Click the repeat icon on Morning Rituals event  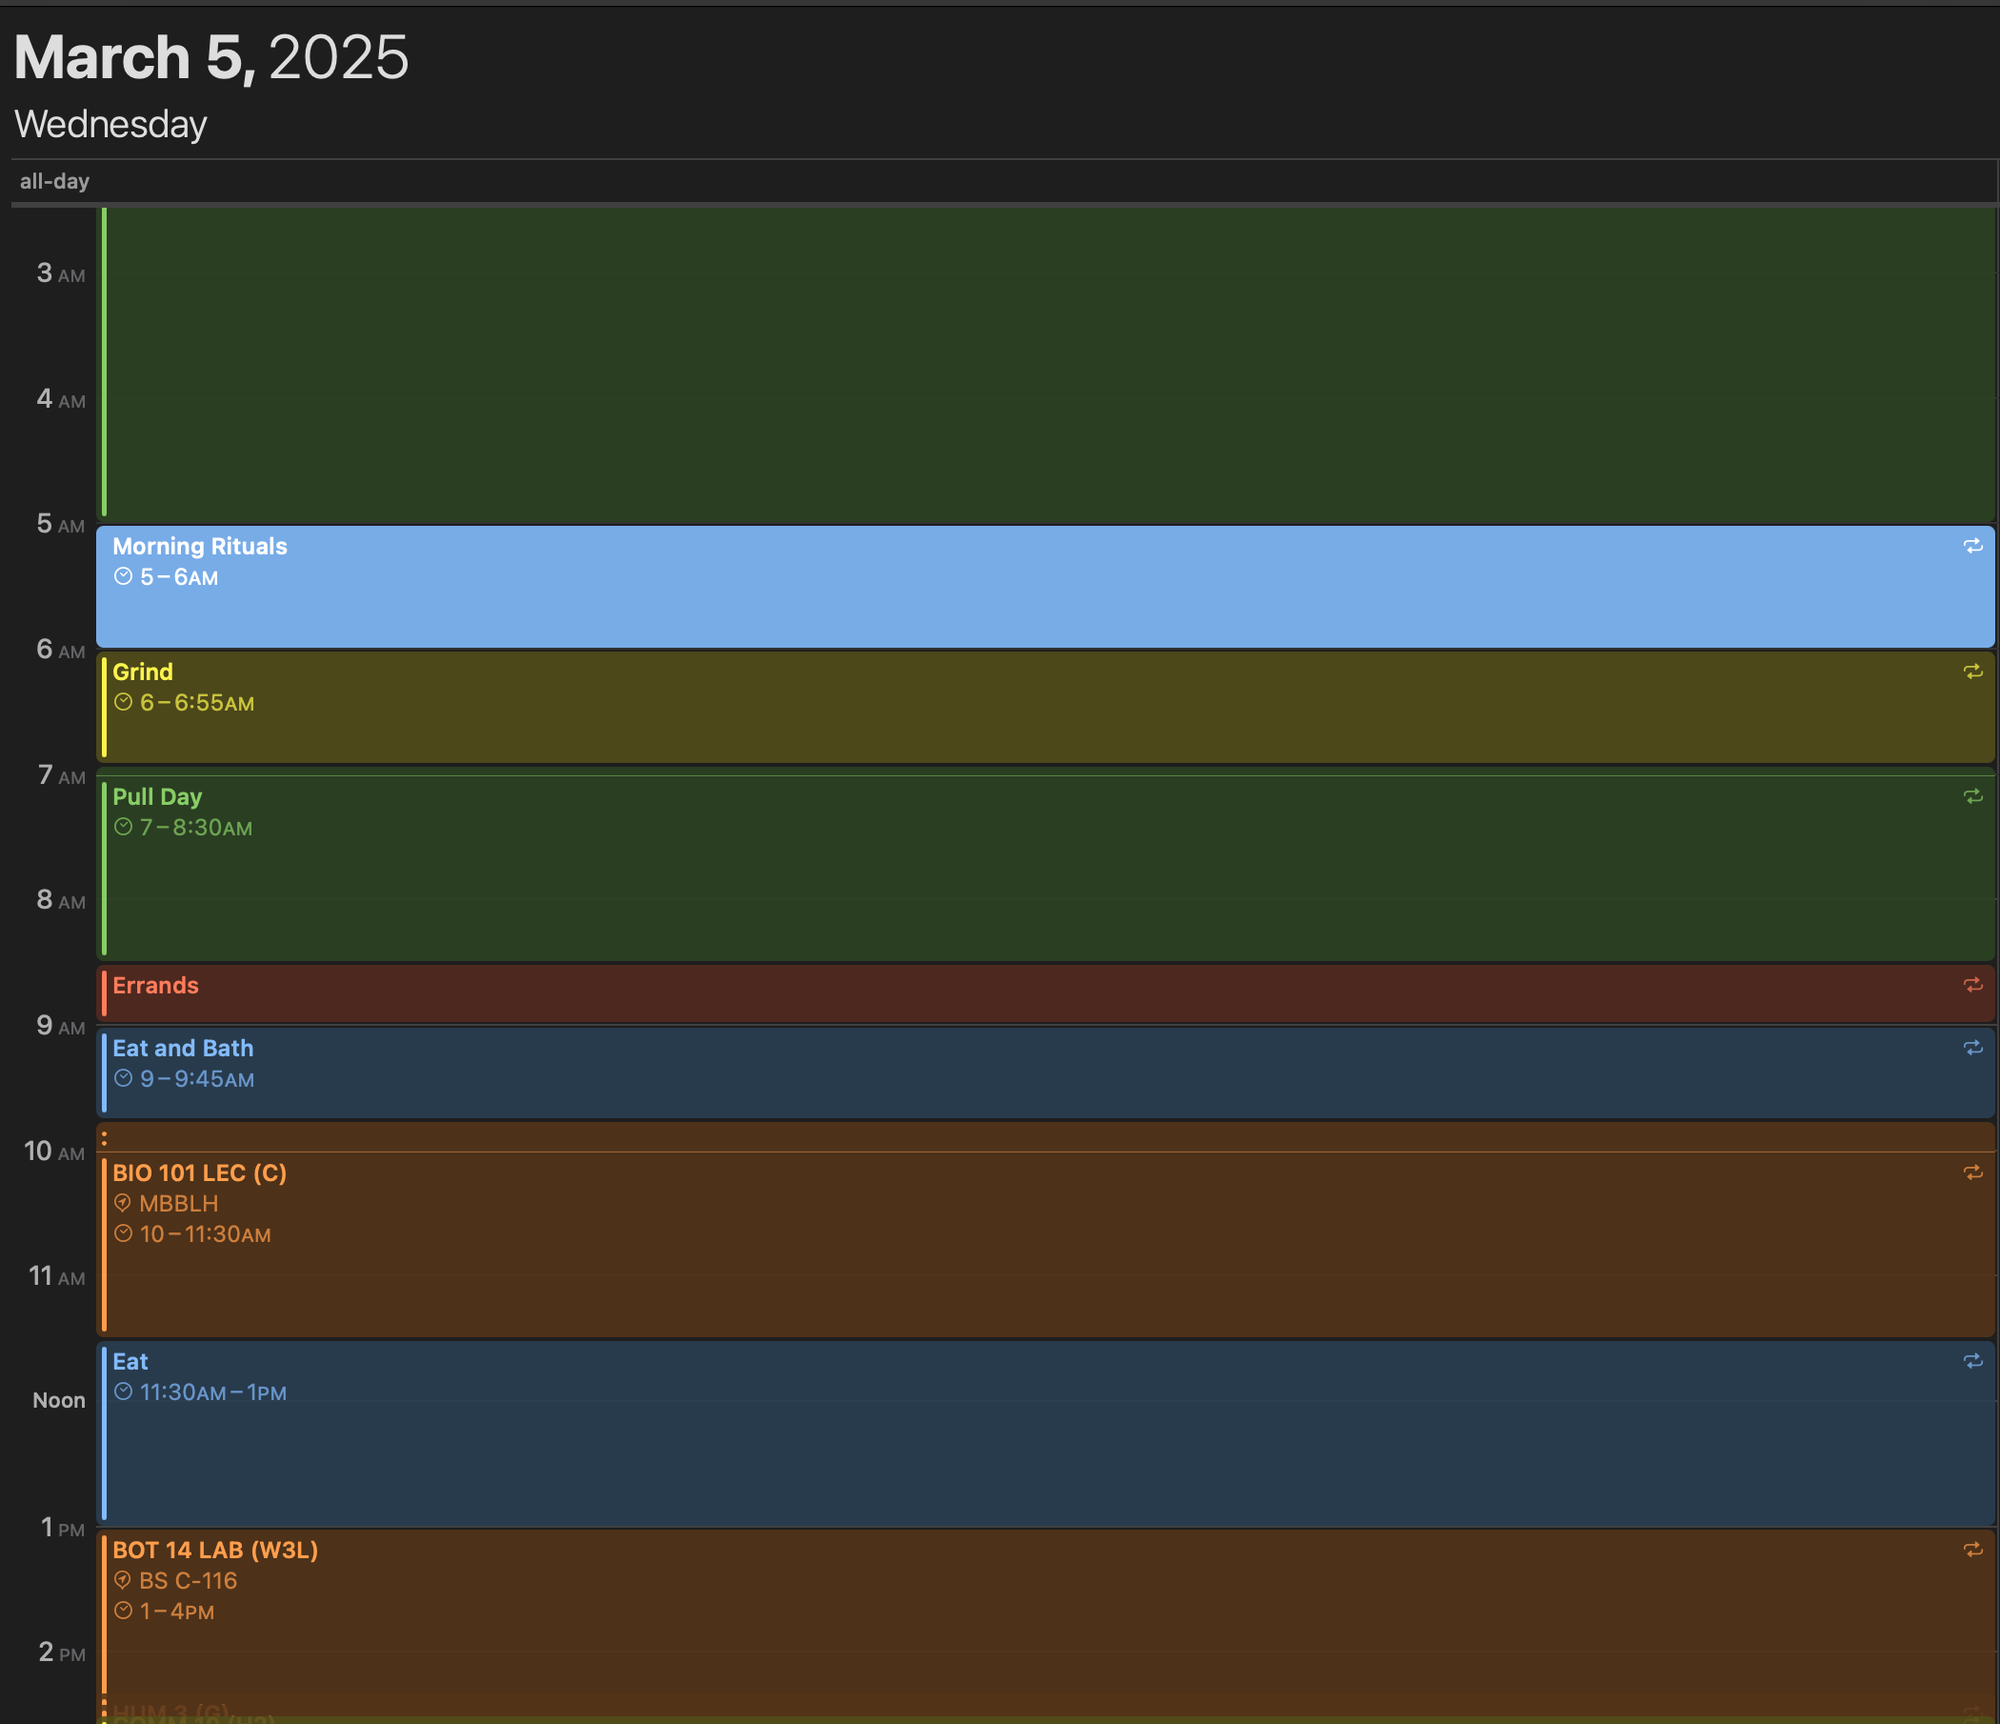(1972, 546)
